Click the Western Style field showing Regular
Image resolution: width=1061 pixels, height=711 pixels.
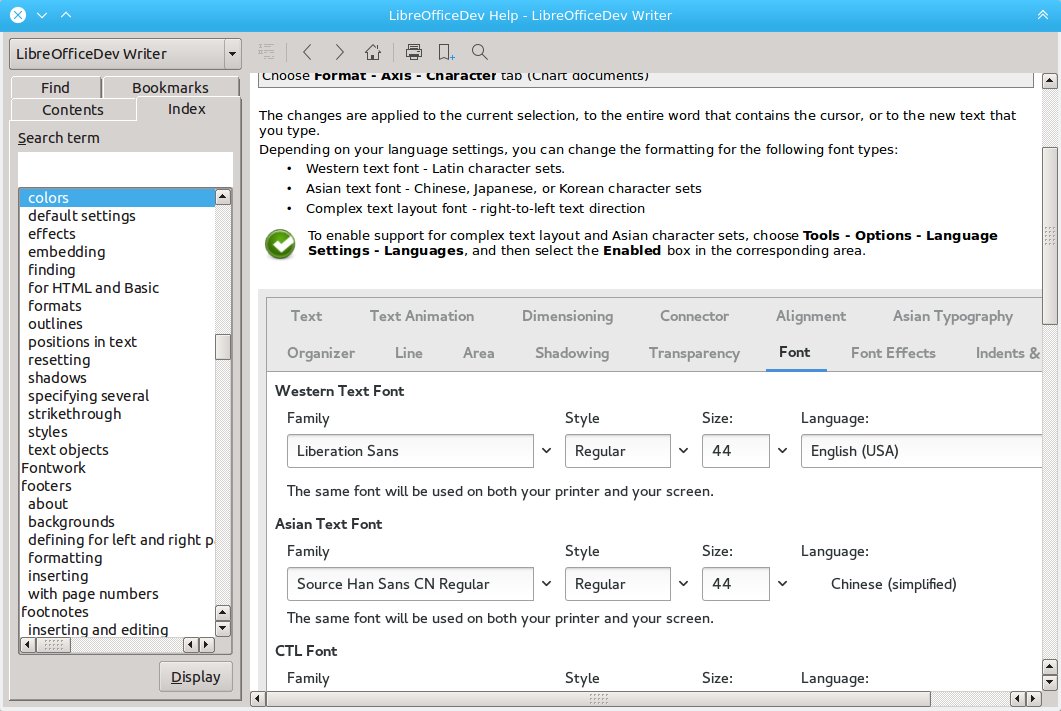(x=617, y=451)
